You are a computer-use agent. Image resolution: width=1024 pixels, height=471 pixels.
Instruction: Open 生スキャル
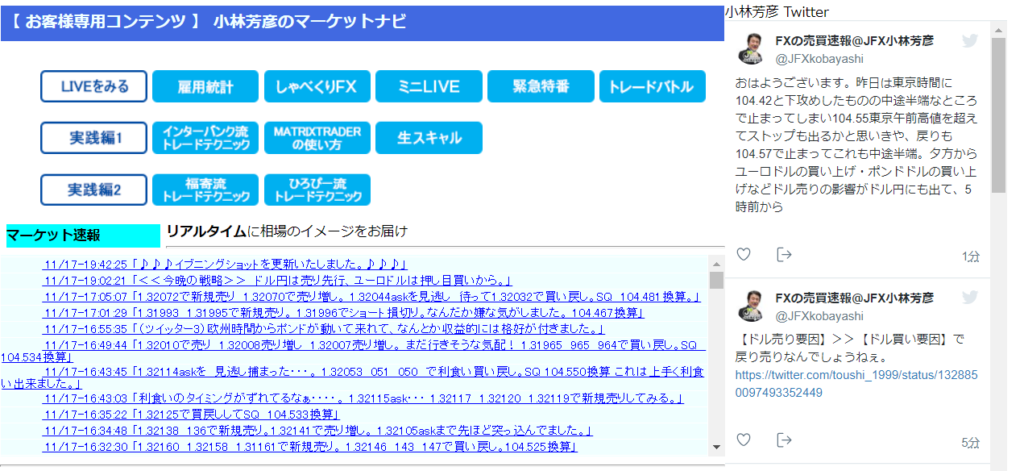click(x=429, y=138)
